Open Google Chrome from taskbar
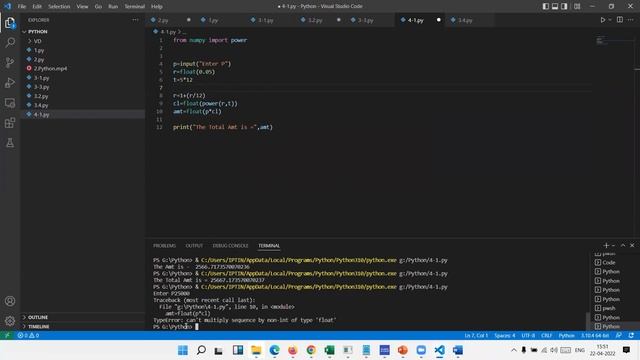Image resolution: width=640 pixels, height=360 pixels. click(x=311, y=350)
